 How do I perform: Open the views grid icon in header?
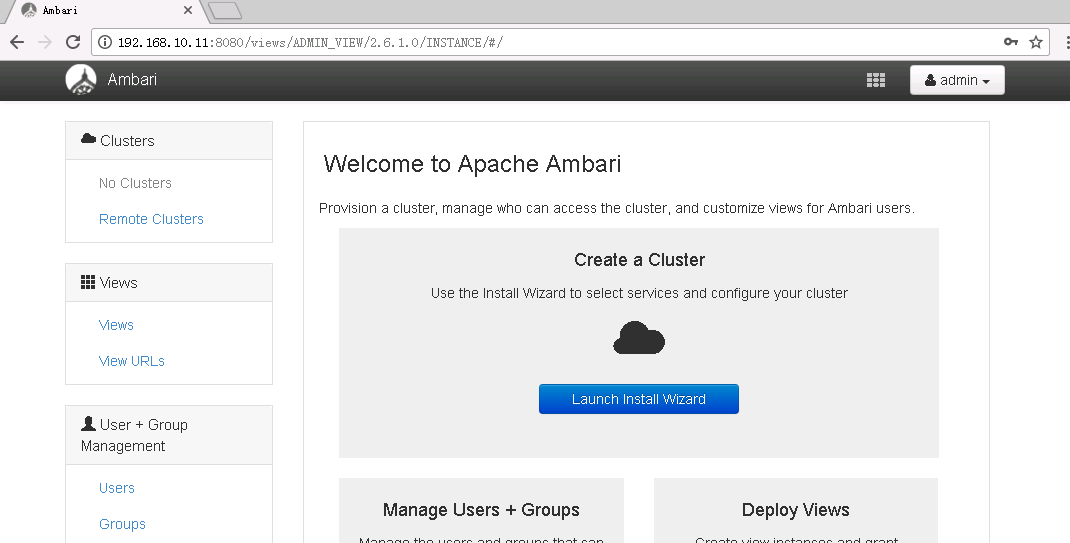tap(876, 80)
